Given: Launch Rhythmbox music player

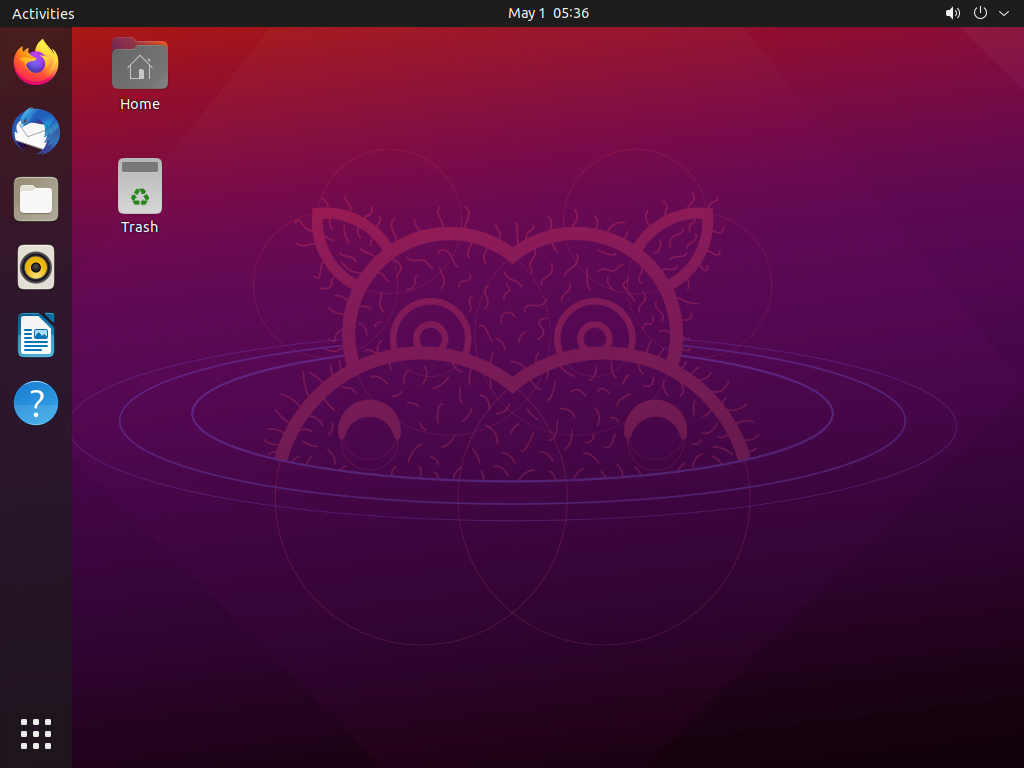Looking at the screenshot, I should point(36,267).
